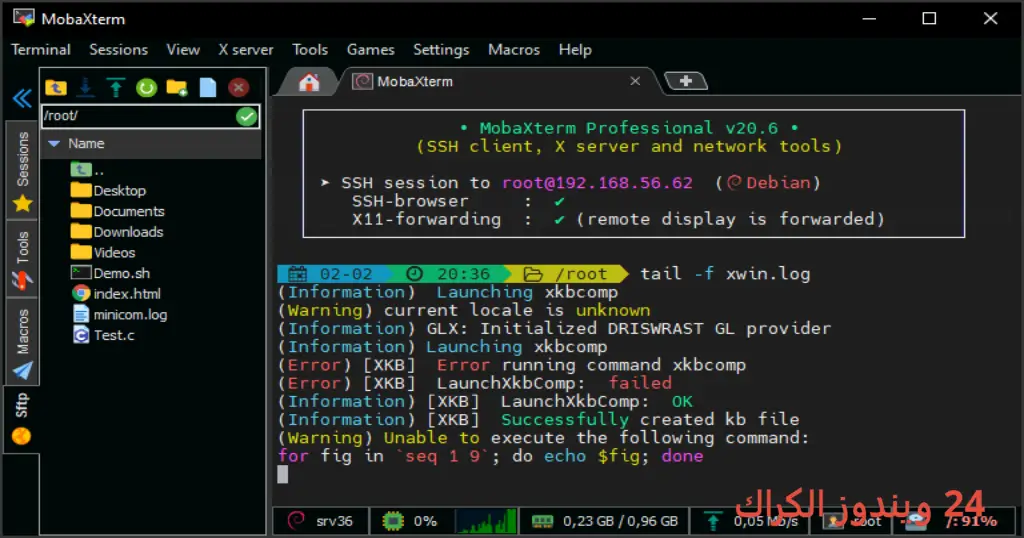Download selected file from SFTP toolbar

pyautogui.click(x=86, y=87)
